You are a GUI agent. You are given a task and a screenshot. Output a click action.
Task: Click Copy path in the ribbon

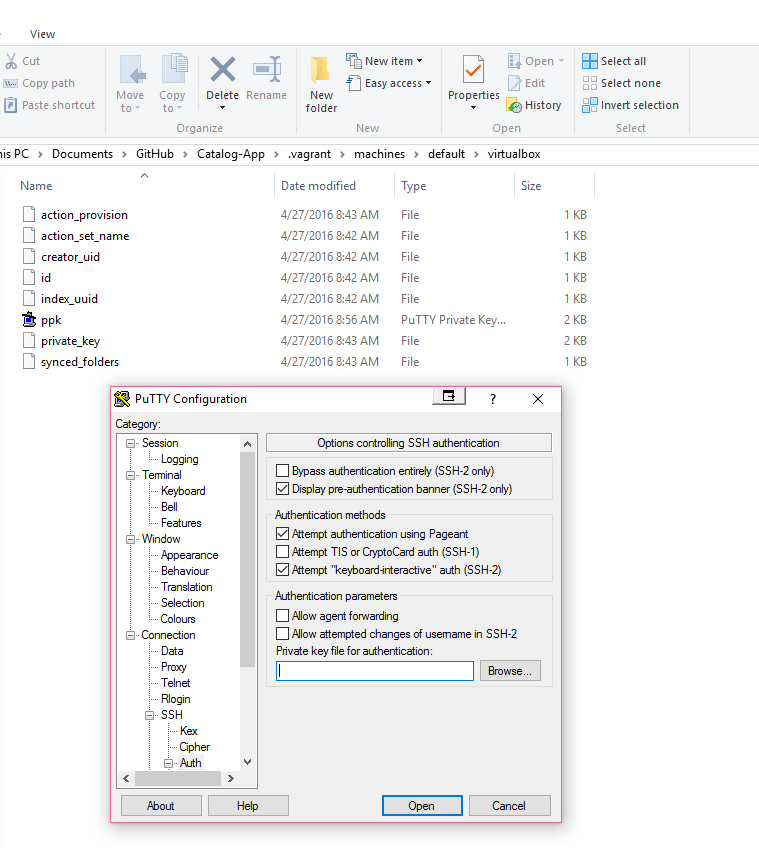(x=39, y=83)
